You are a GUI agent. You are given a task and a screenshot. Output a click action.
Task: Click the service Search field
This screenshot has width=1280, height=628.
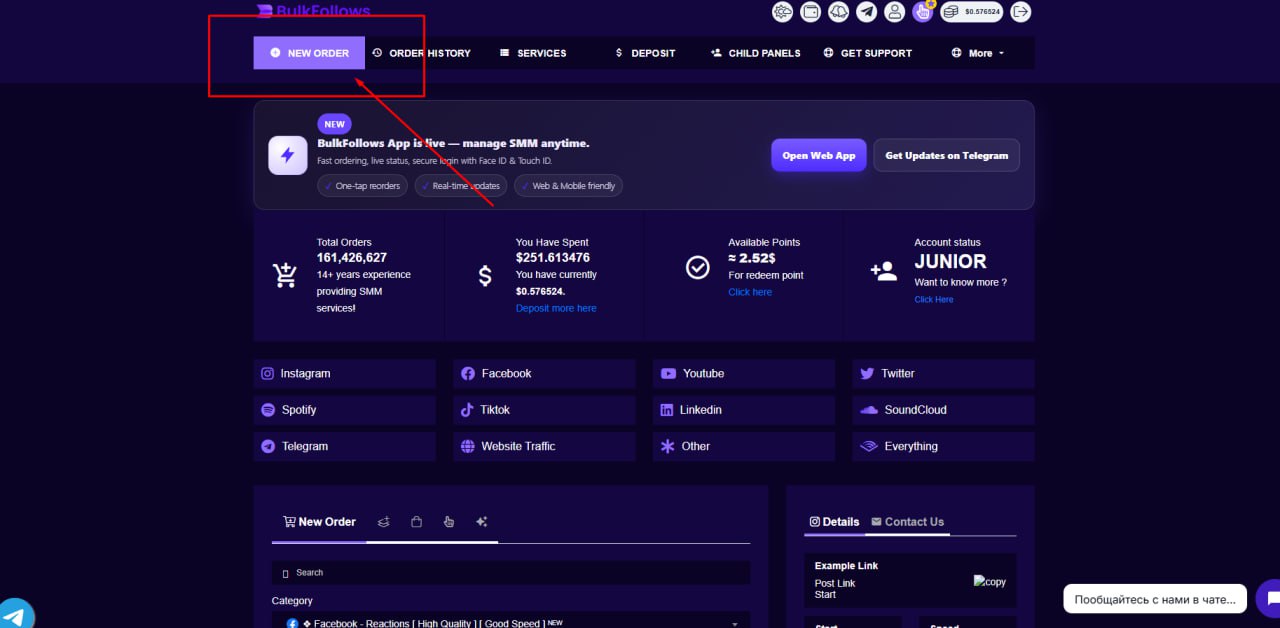tap(511, 573)
